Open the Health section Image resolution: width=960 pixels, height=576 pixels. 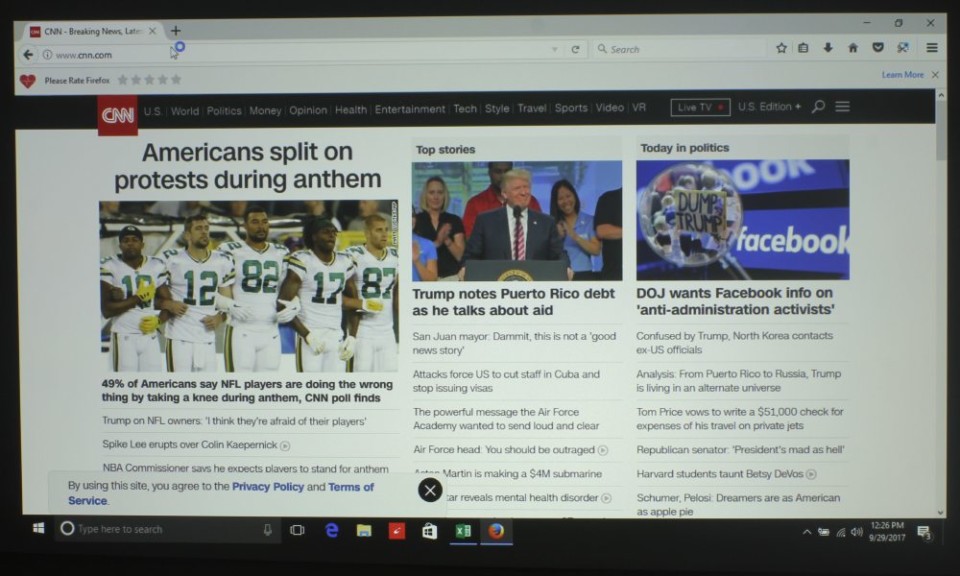351,110
